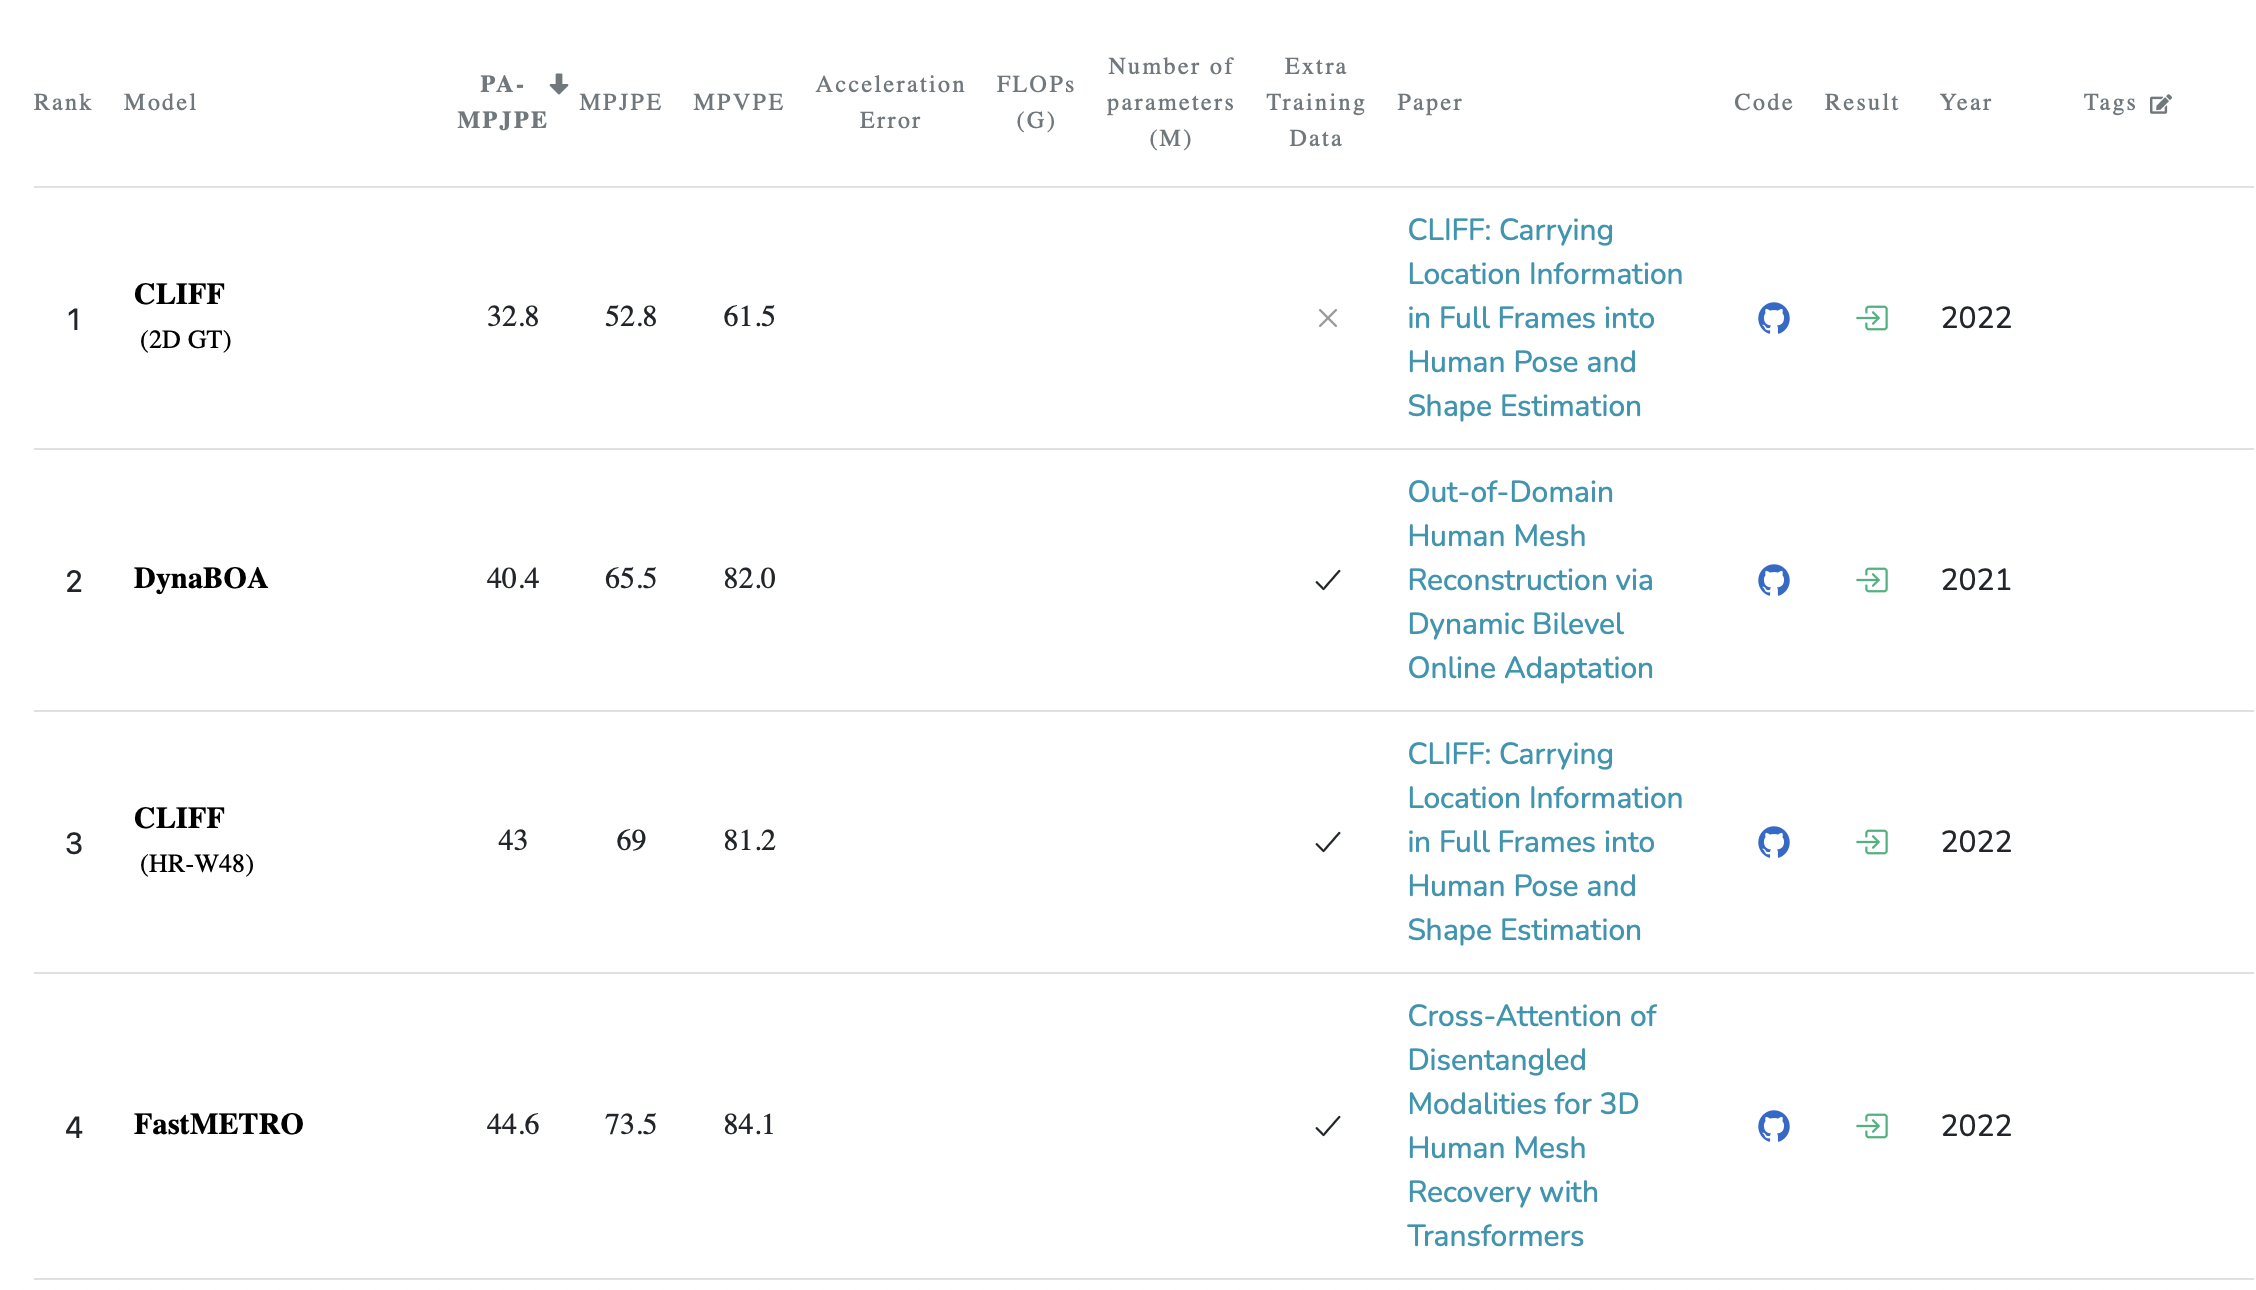Viewport: 2256px width, 1290px height.
Task: Open Out-of-Domain Human Mesh Reconstruction paper
Action: [x=1530, y=580]
